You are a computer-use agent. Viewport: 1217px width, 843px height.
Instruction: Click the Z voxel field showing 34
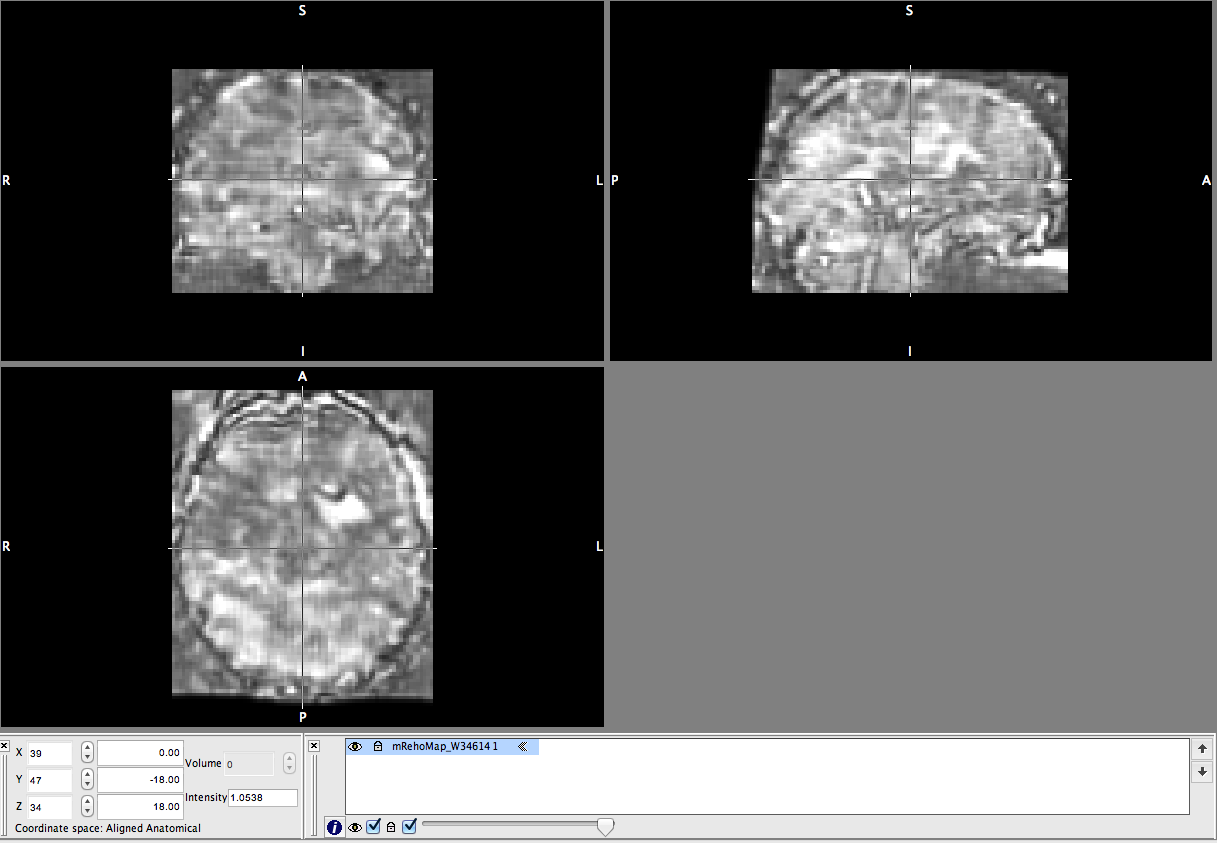(x=50, y=807)
